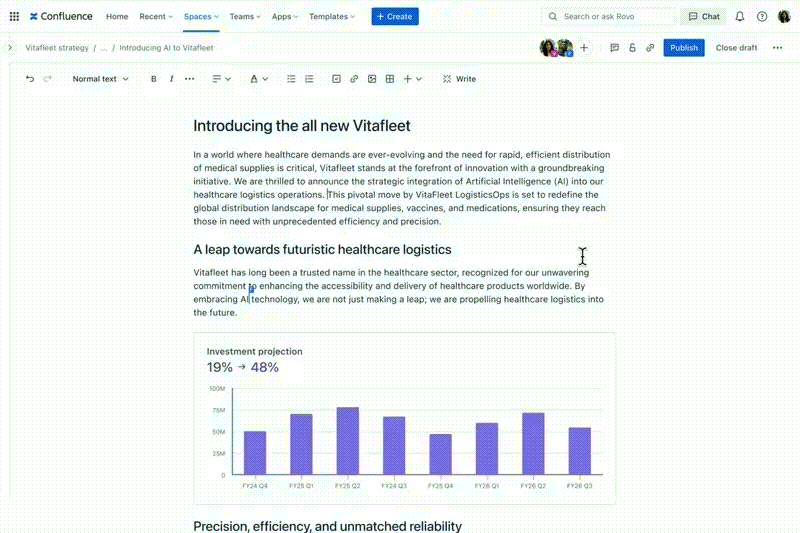Open the page restrictions lock icon
The image size is (800, 533).
[x=632, y=48]
